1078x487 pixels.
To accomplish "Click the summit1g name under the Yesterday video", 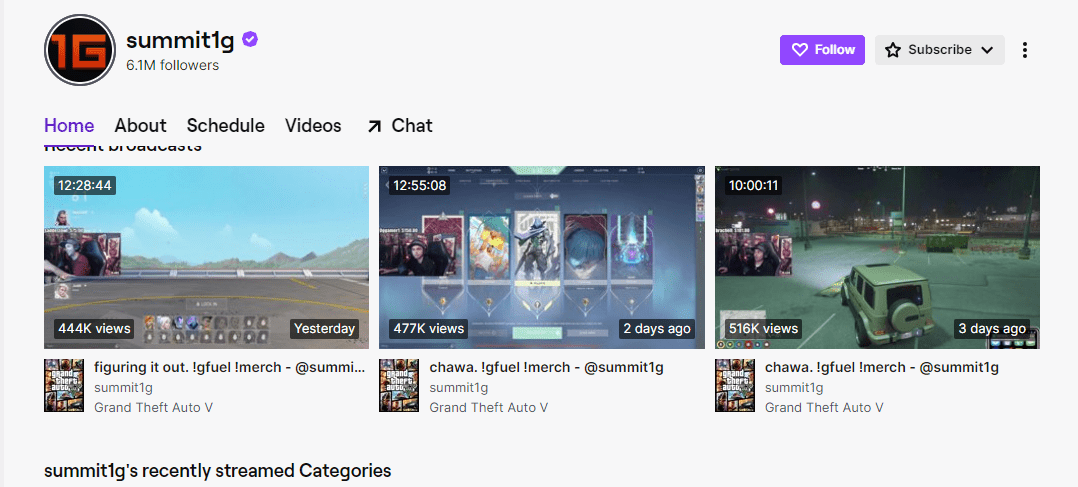I will pyautogui.click(x=124, y=388).
